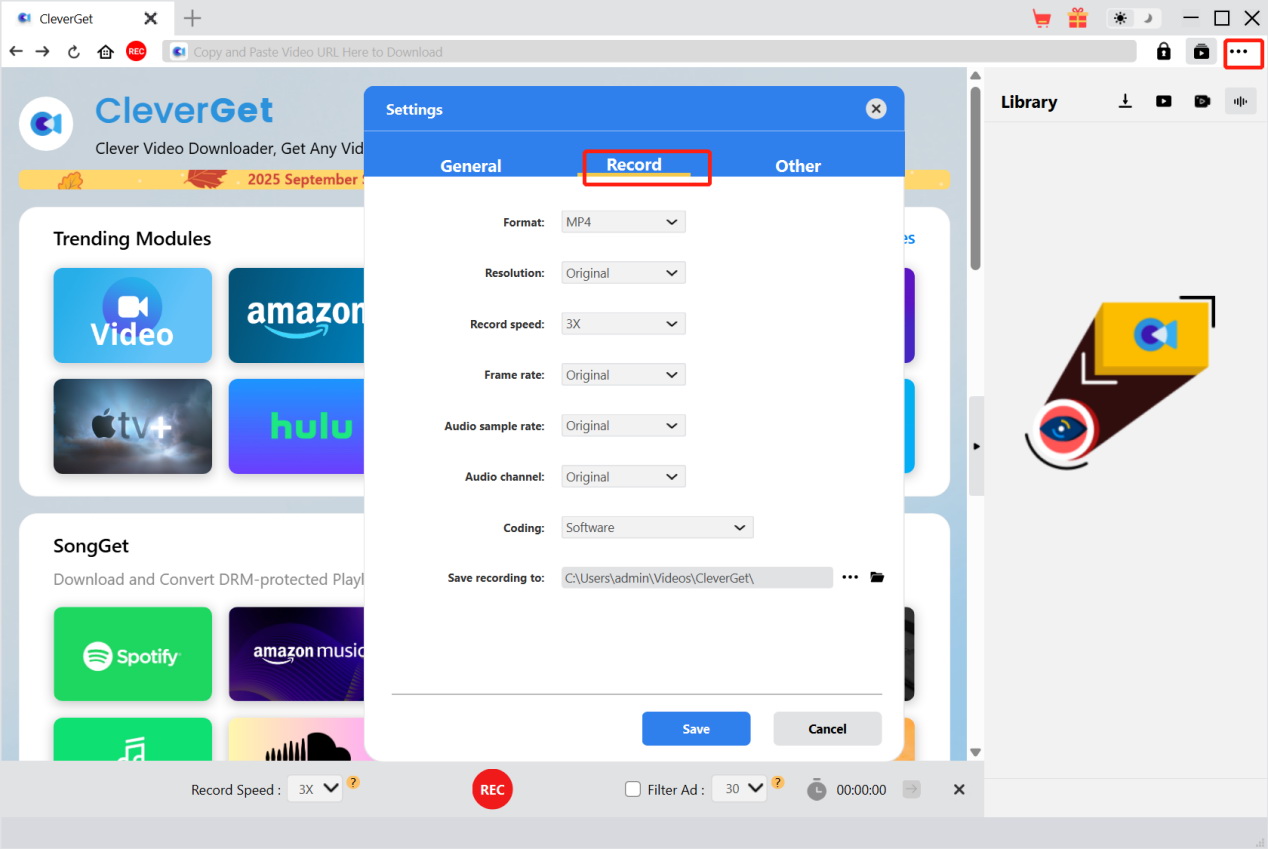Click the scrollbar down arrow

click(x=976, y=752)
